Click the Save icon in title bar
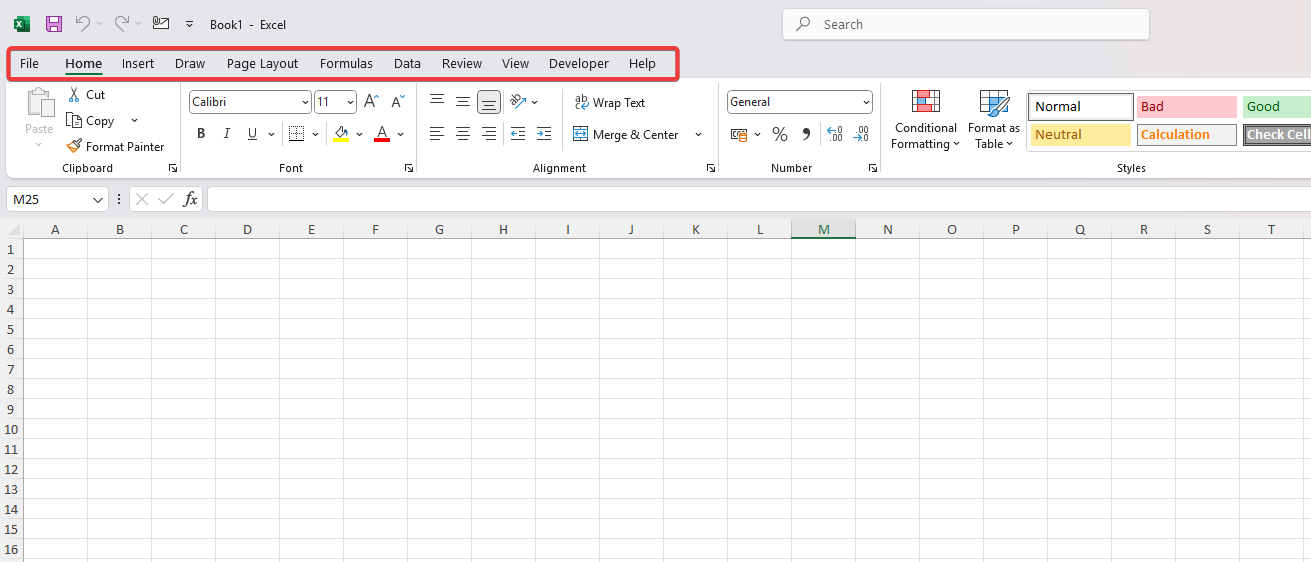Image resolution: width=1311 pixels, height=562 pixels. pos(54,24)
